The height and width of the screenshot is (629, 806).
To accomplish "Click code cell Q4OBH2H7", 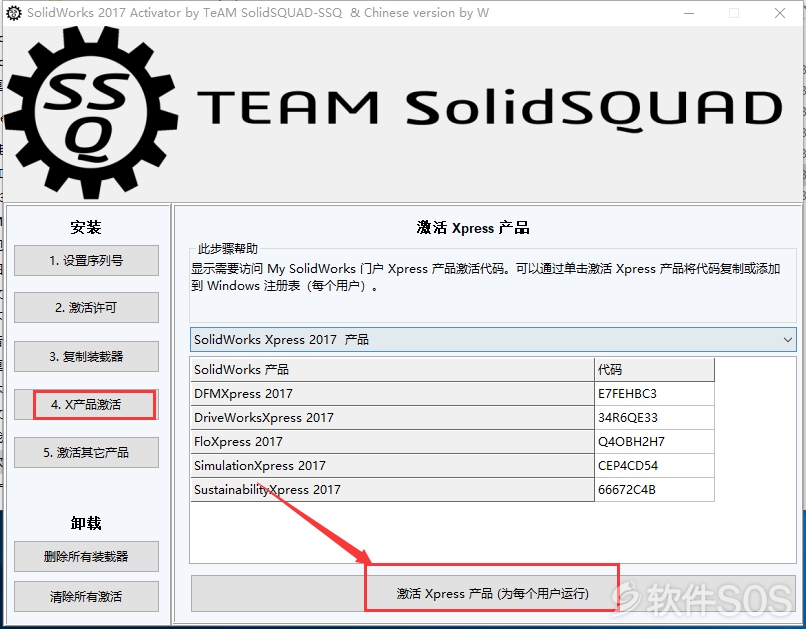I will click(654, 442).
